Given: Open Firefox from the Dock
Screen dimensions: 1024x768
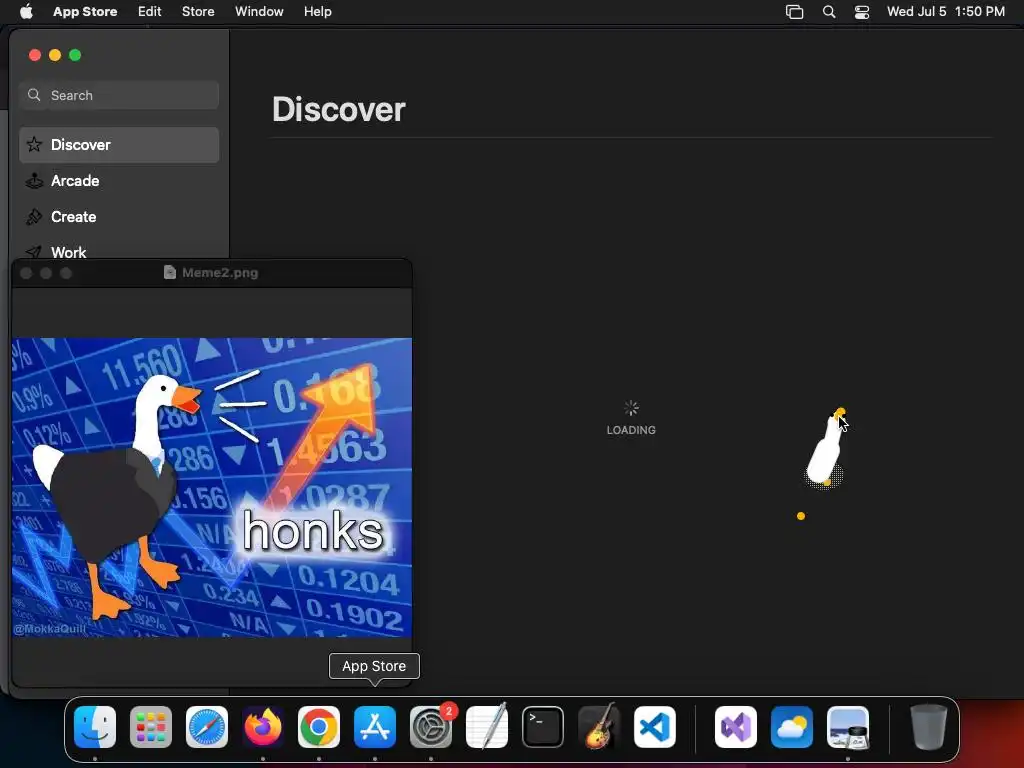Looking at the screenshot, I should click(x=263, y=727).
